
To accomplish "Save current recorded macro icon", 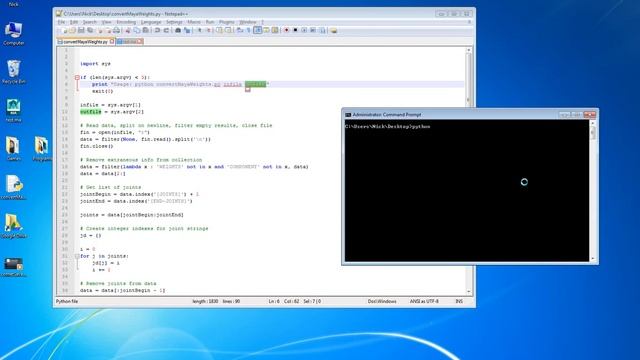I will coord(322,30).
